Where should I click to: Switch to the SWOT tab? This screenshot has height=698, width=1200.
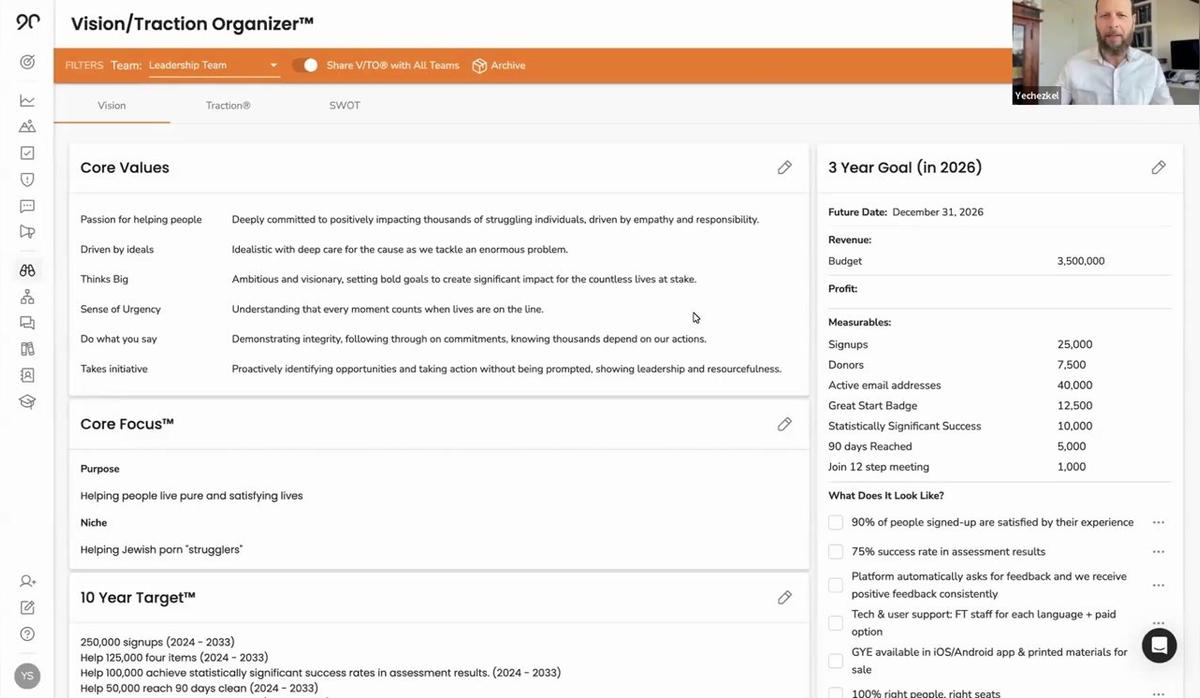(345, 105)
